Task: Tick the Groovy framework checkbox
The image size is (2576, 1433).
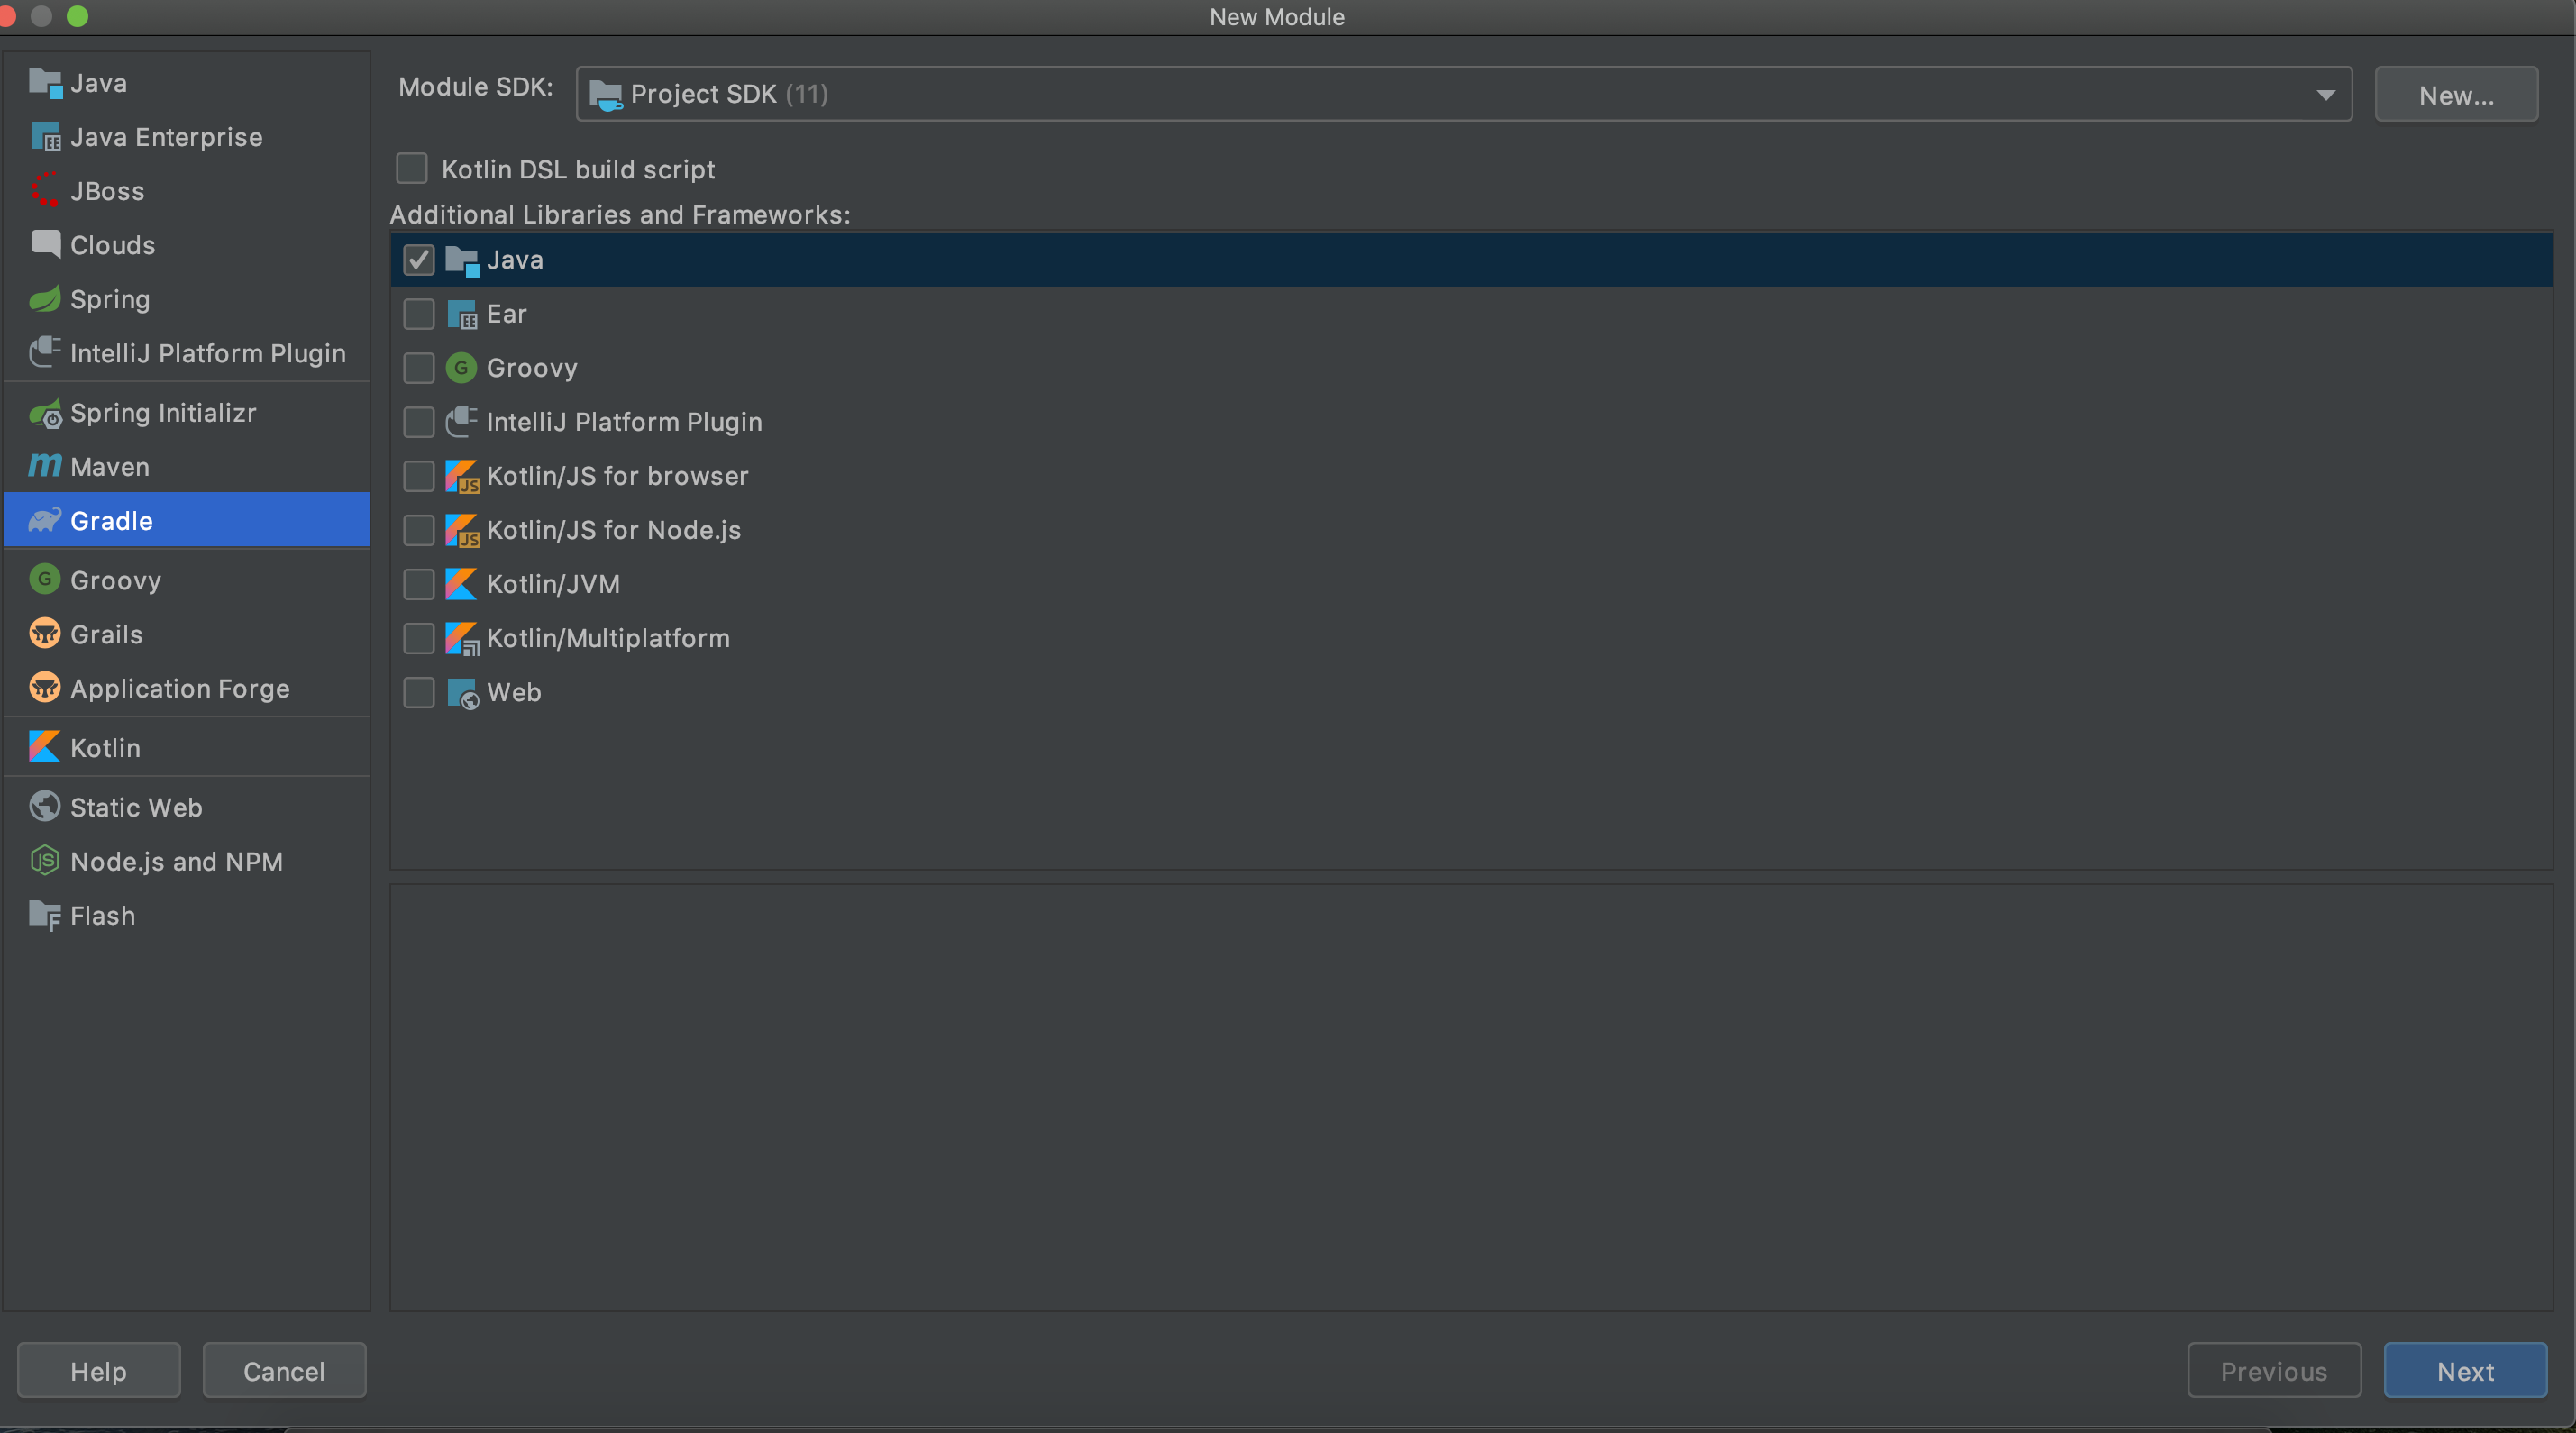Action: (419, 368)
